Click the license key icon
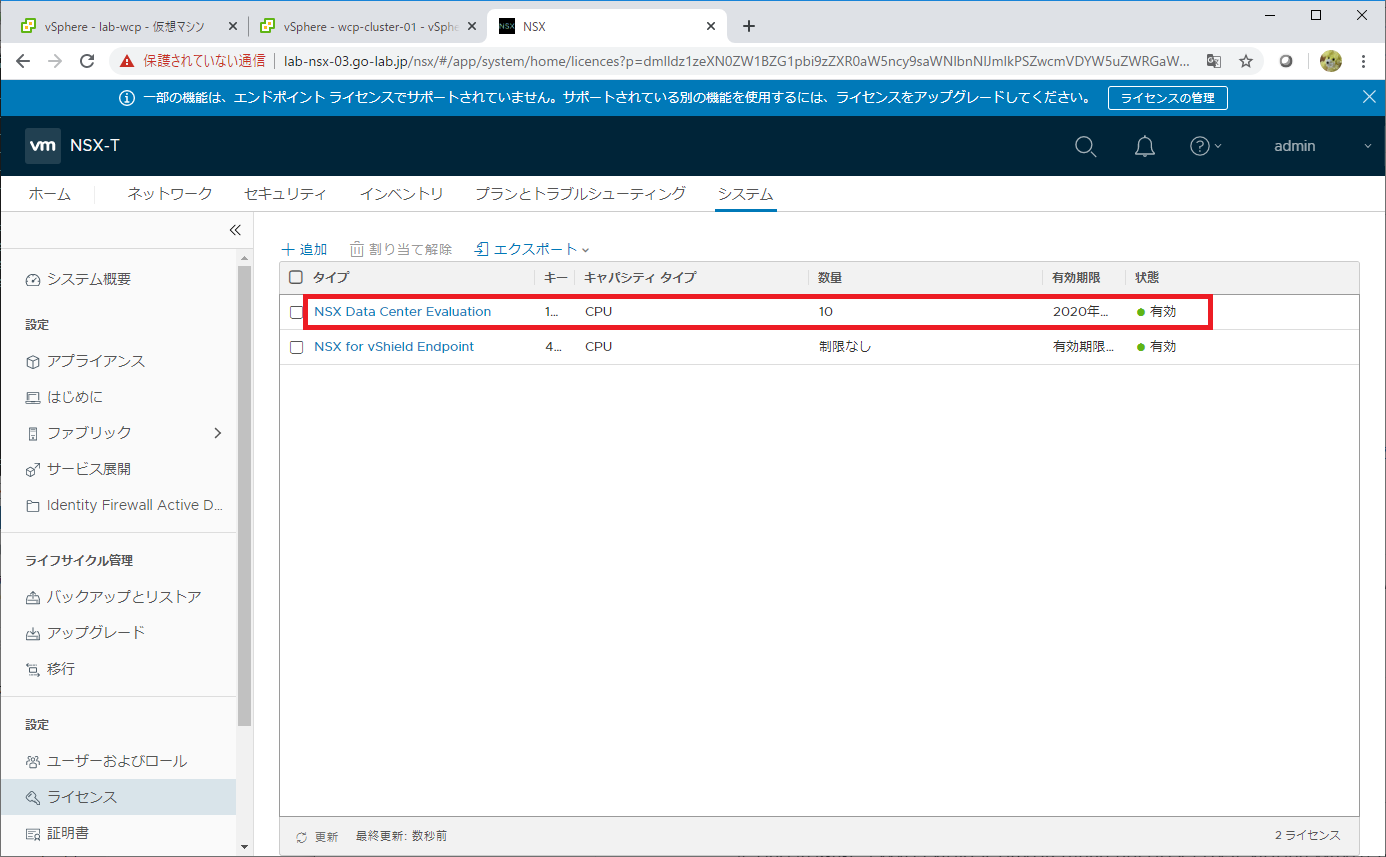 (33, 797)
